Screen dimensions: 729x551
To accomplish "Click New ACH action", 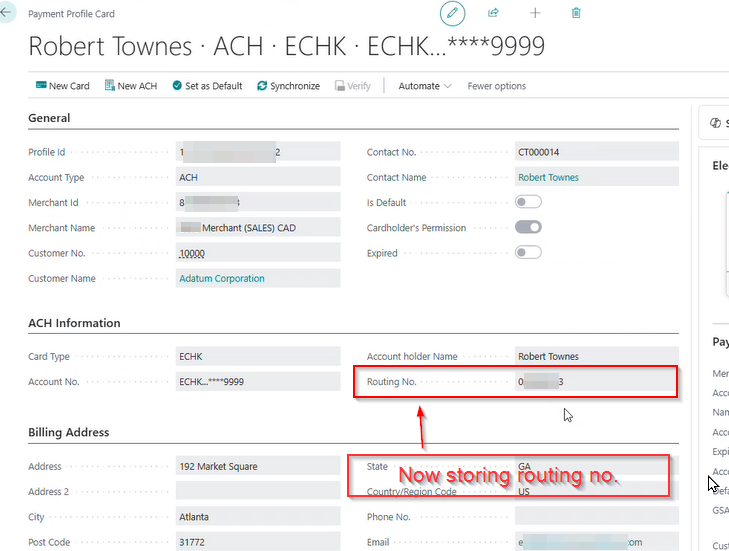I will point(131,86).
